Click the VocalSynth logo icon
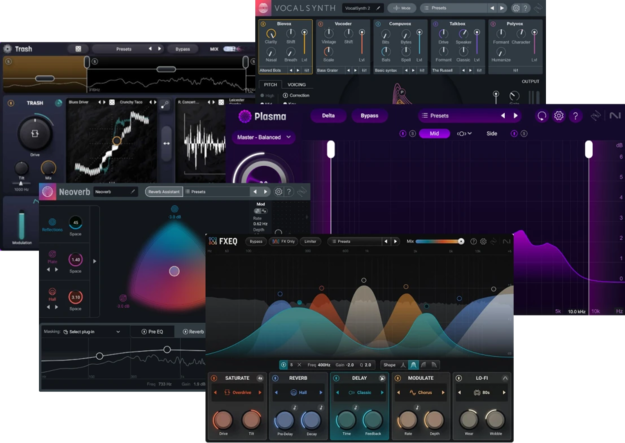 pos(263,8)
